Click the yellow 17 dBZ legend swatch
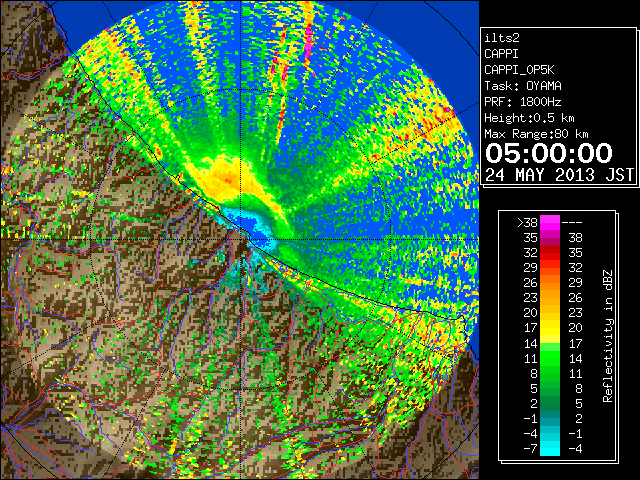 click(x=550, y=328)
